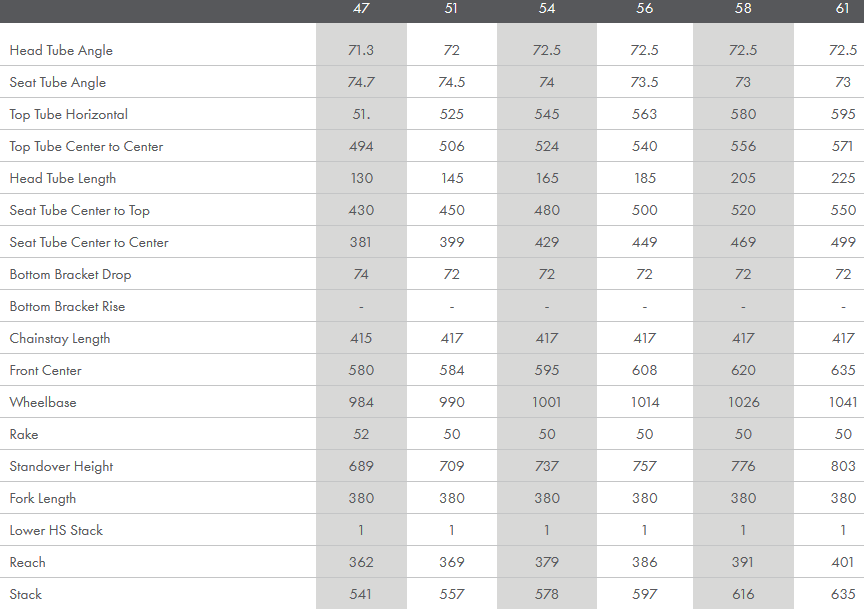
Task: Click the Bottom Bracket Drop row label
Action: click(70, 274)
